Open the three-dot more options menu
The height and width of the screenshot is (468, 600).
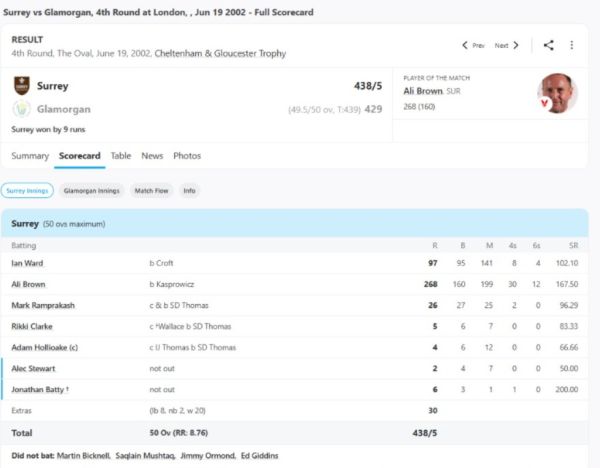tap(572, 45)
